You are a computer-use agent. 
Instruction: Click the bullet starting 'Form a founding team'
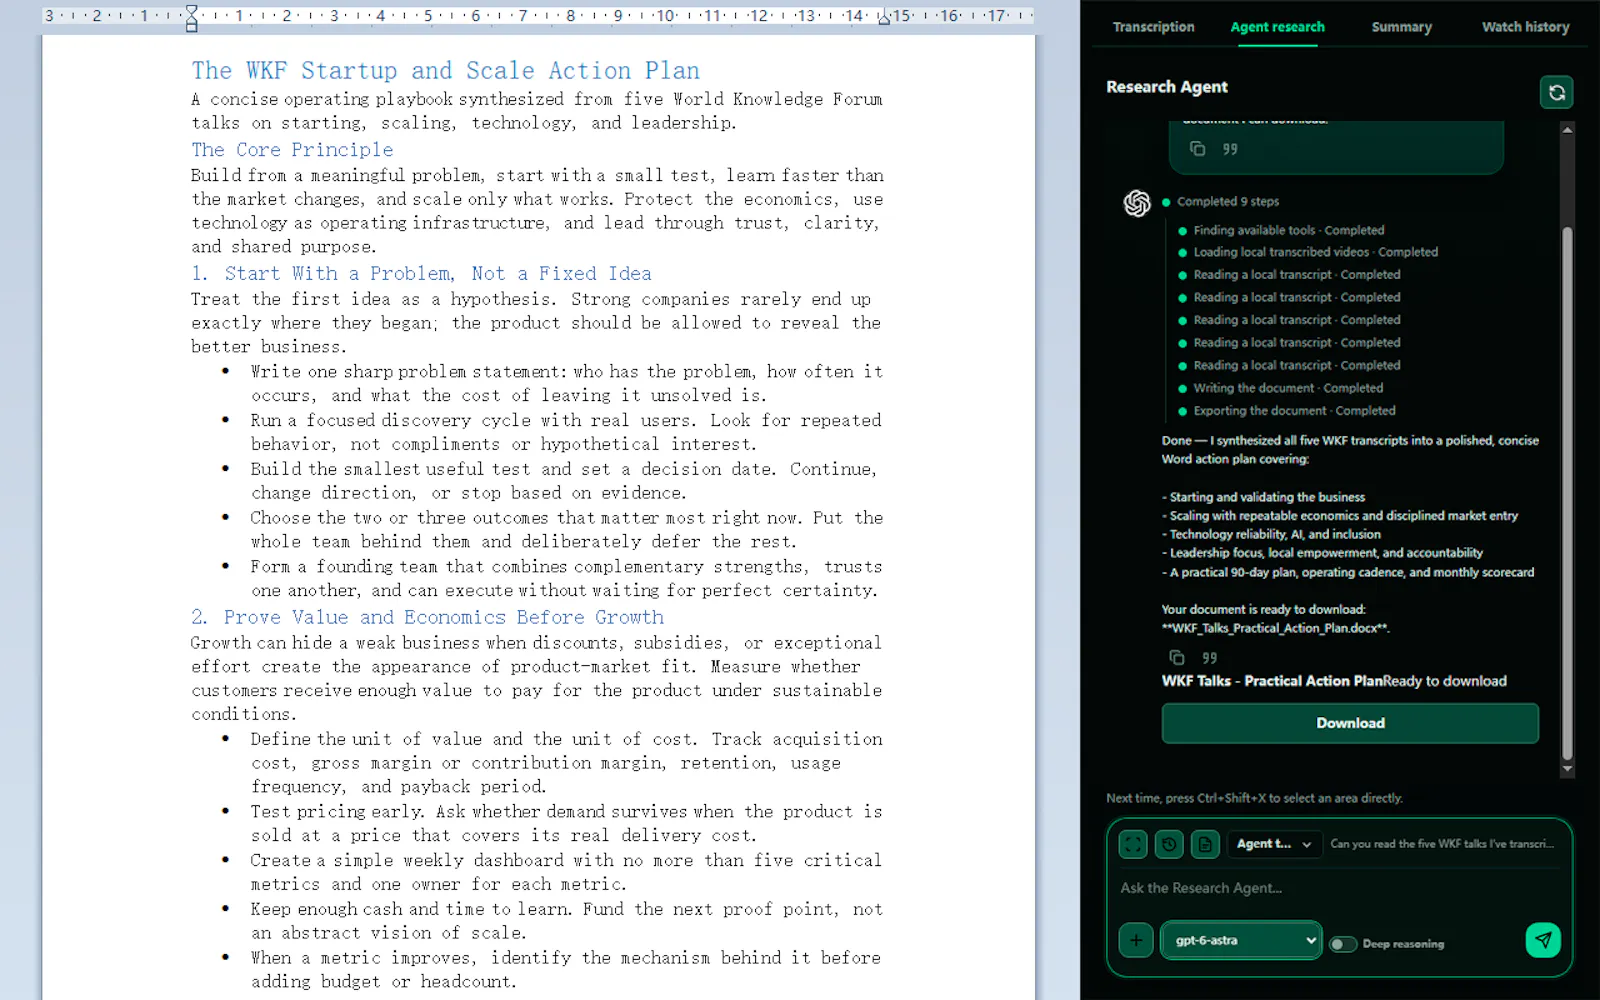[x=566, y=579]
